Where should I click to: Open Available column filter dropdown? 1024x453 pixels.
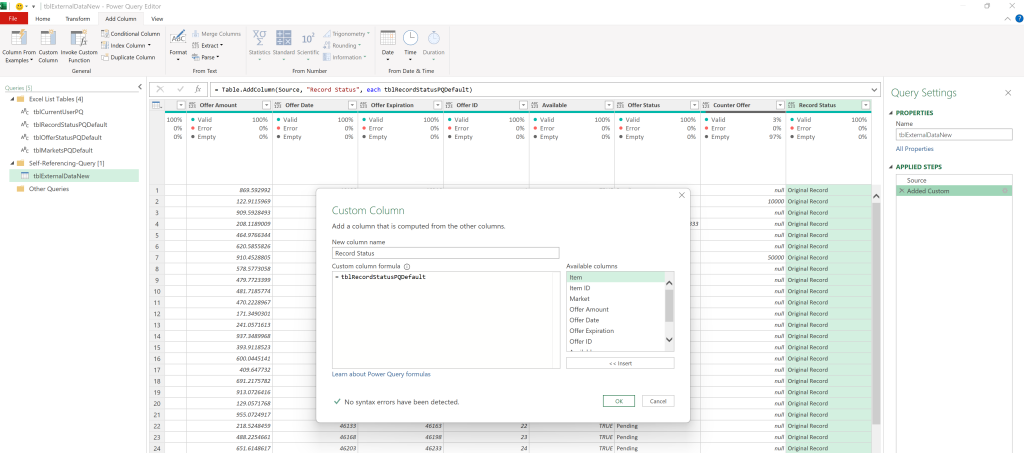(609, 105)
